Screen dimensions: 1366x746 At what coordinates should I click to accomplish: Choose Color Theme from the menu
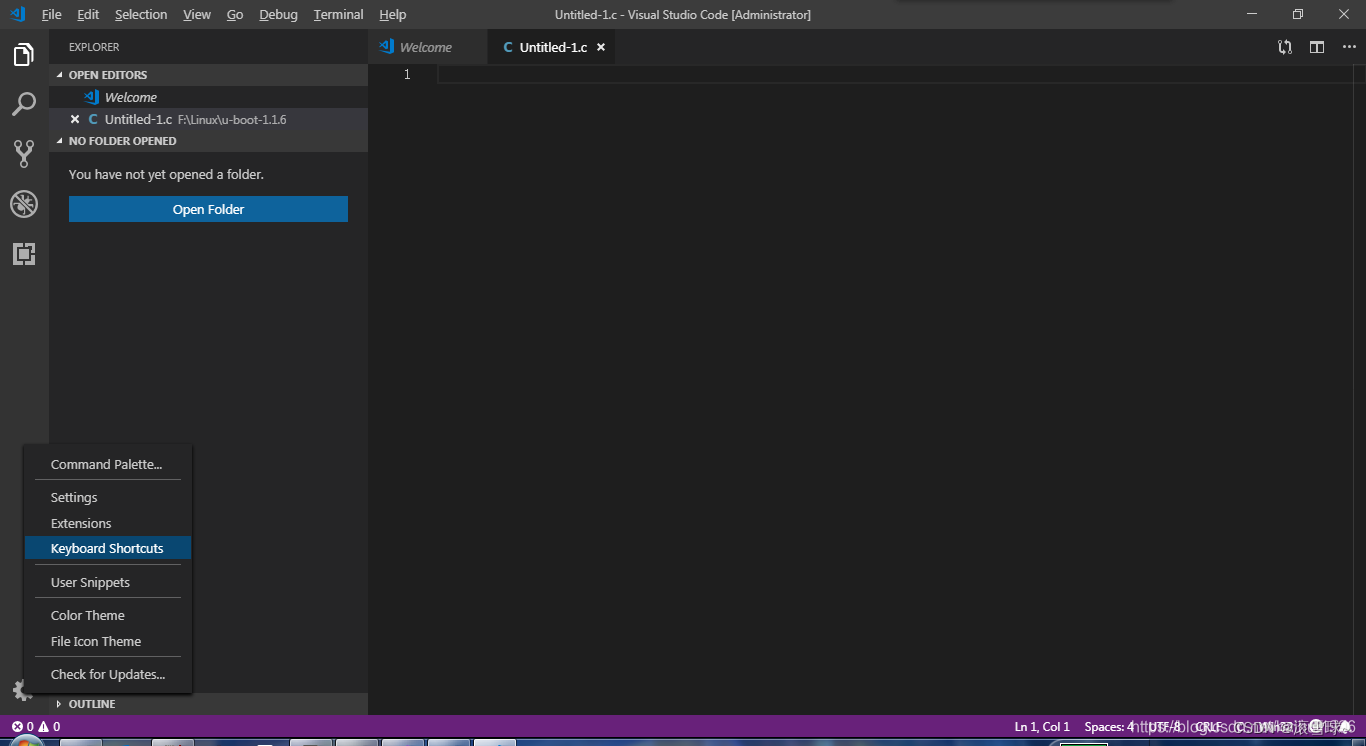point(108,615)
